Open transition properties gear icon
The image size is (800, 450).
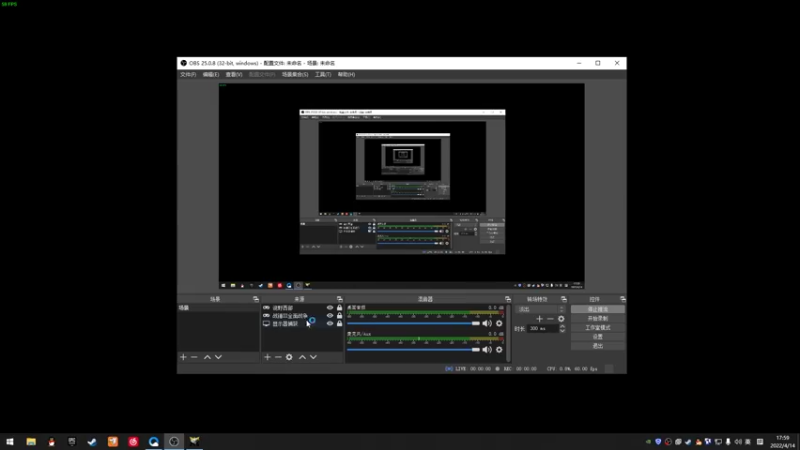(x=561, y=319)
